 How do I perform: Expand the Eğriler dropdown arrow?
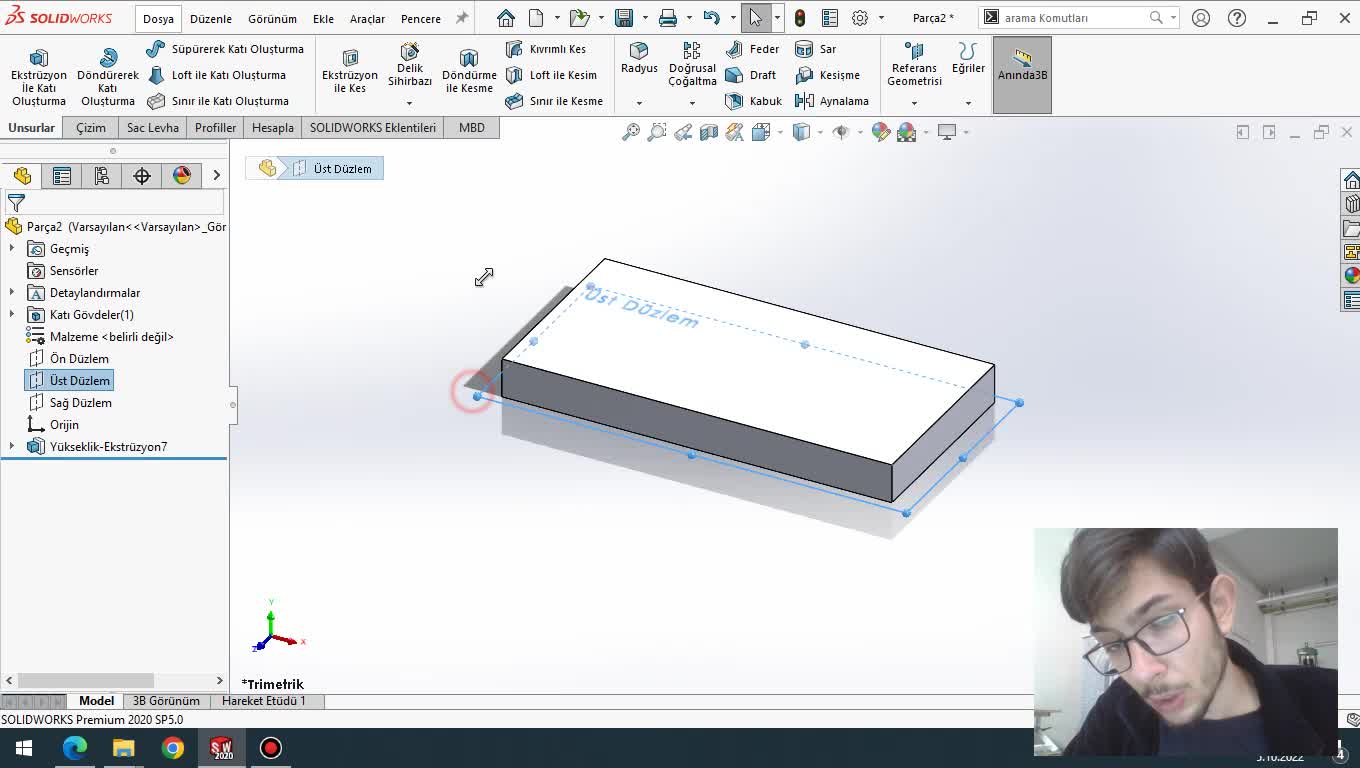click(968, 103)
